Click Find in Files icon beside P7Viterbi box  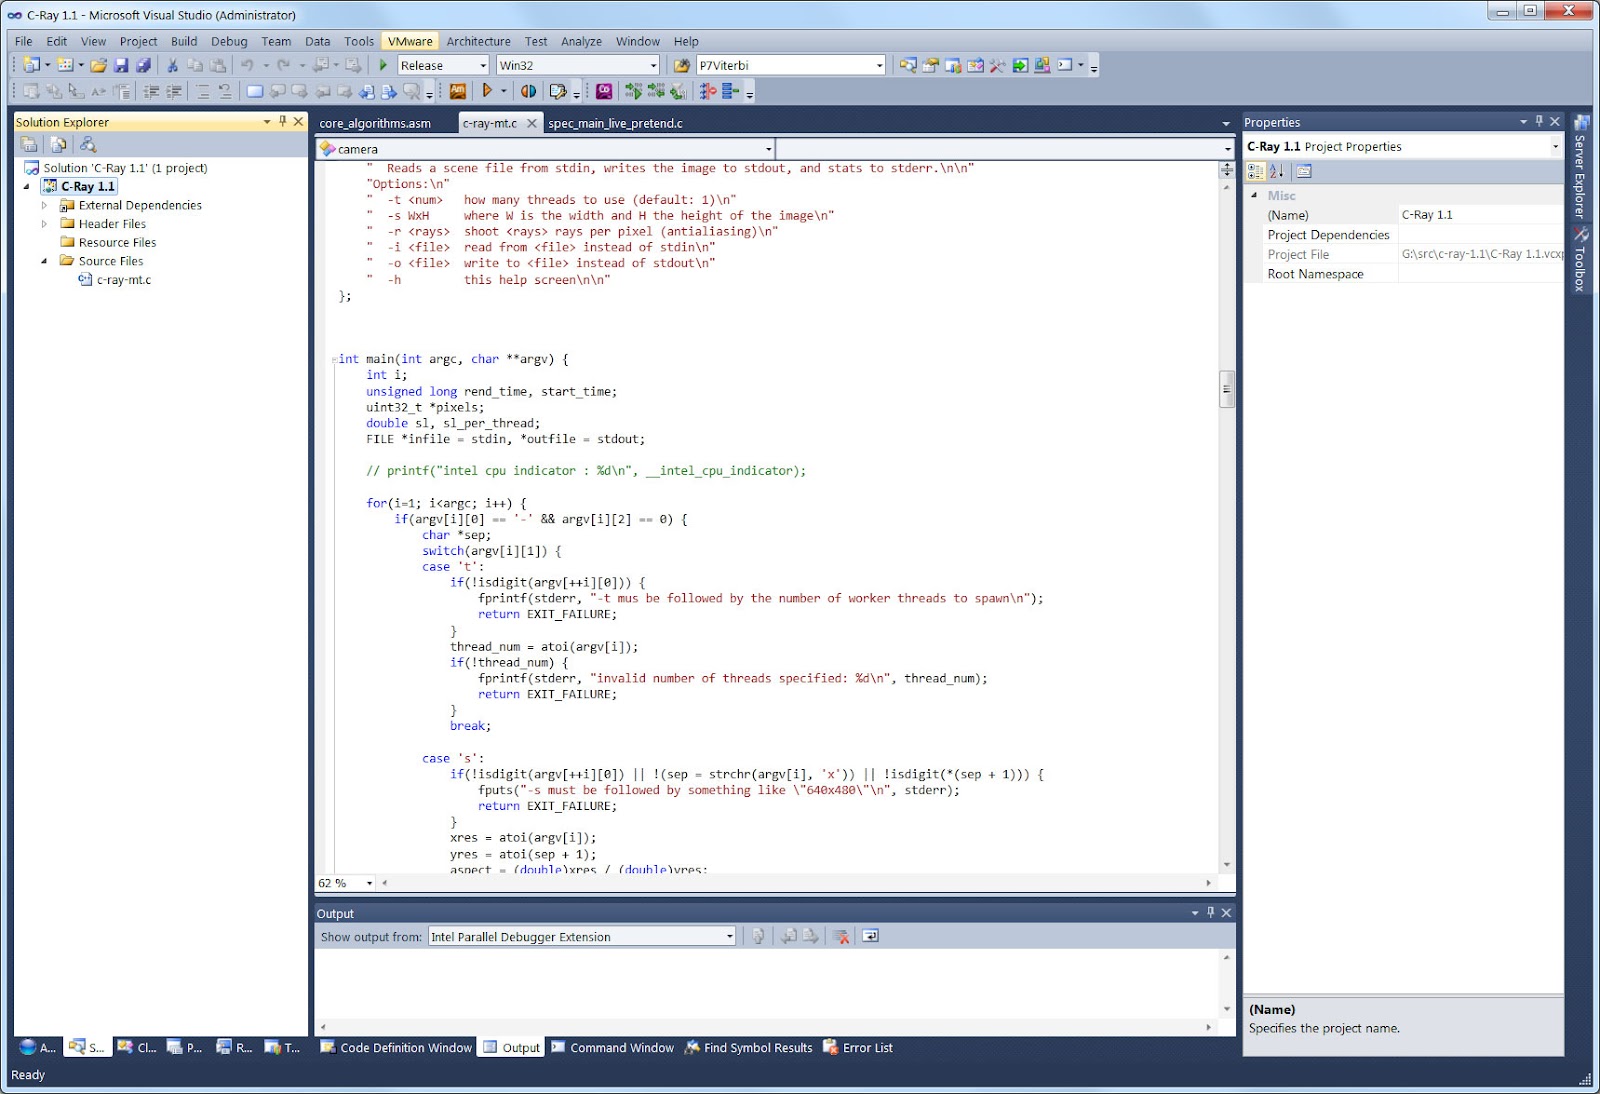click(681, 65)
